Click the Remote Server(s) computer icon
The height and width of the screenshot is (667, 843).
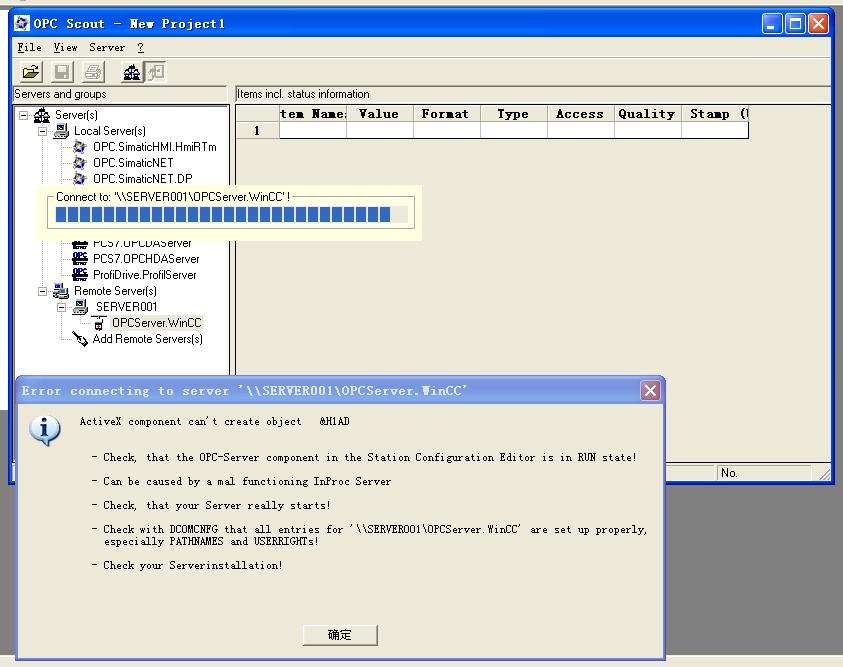pos(61,291)
